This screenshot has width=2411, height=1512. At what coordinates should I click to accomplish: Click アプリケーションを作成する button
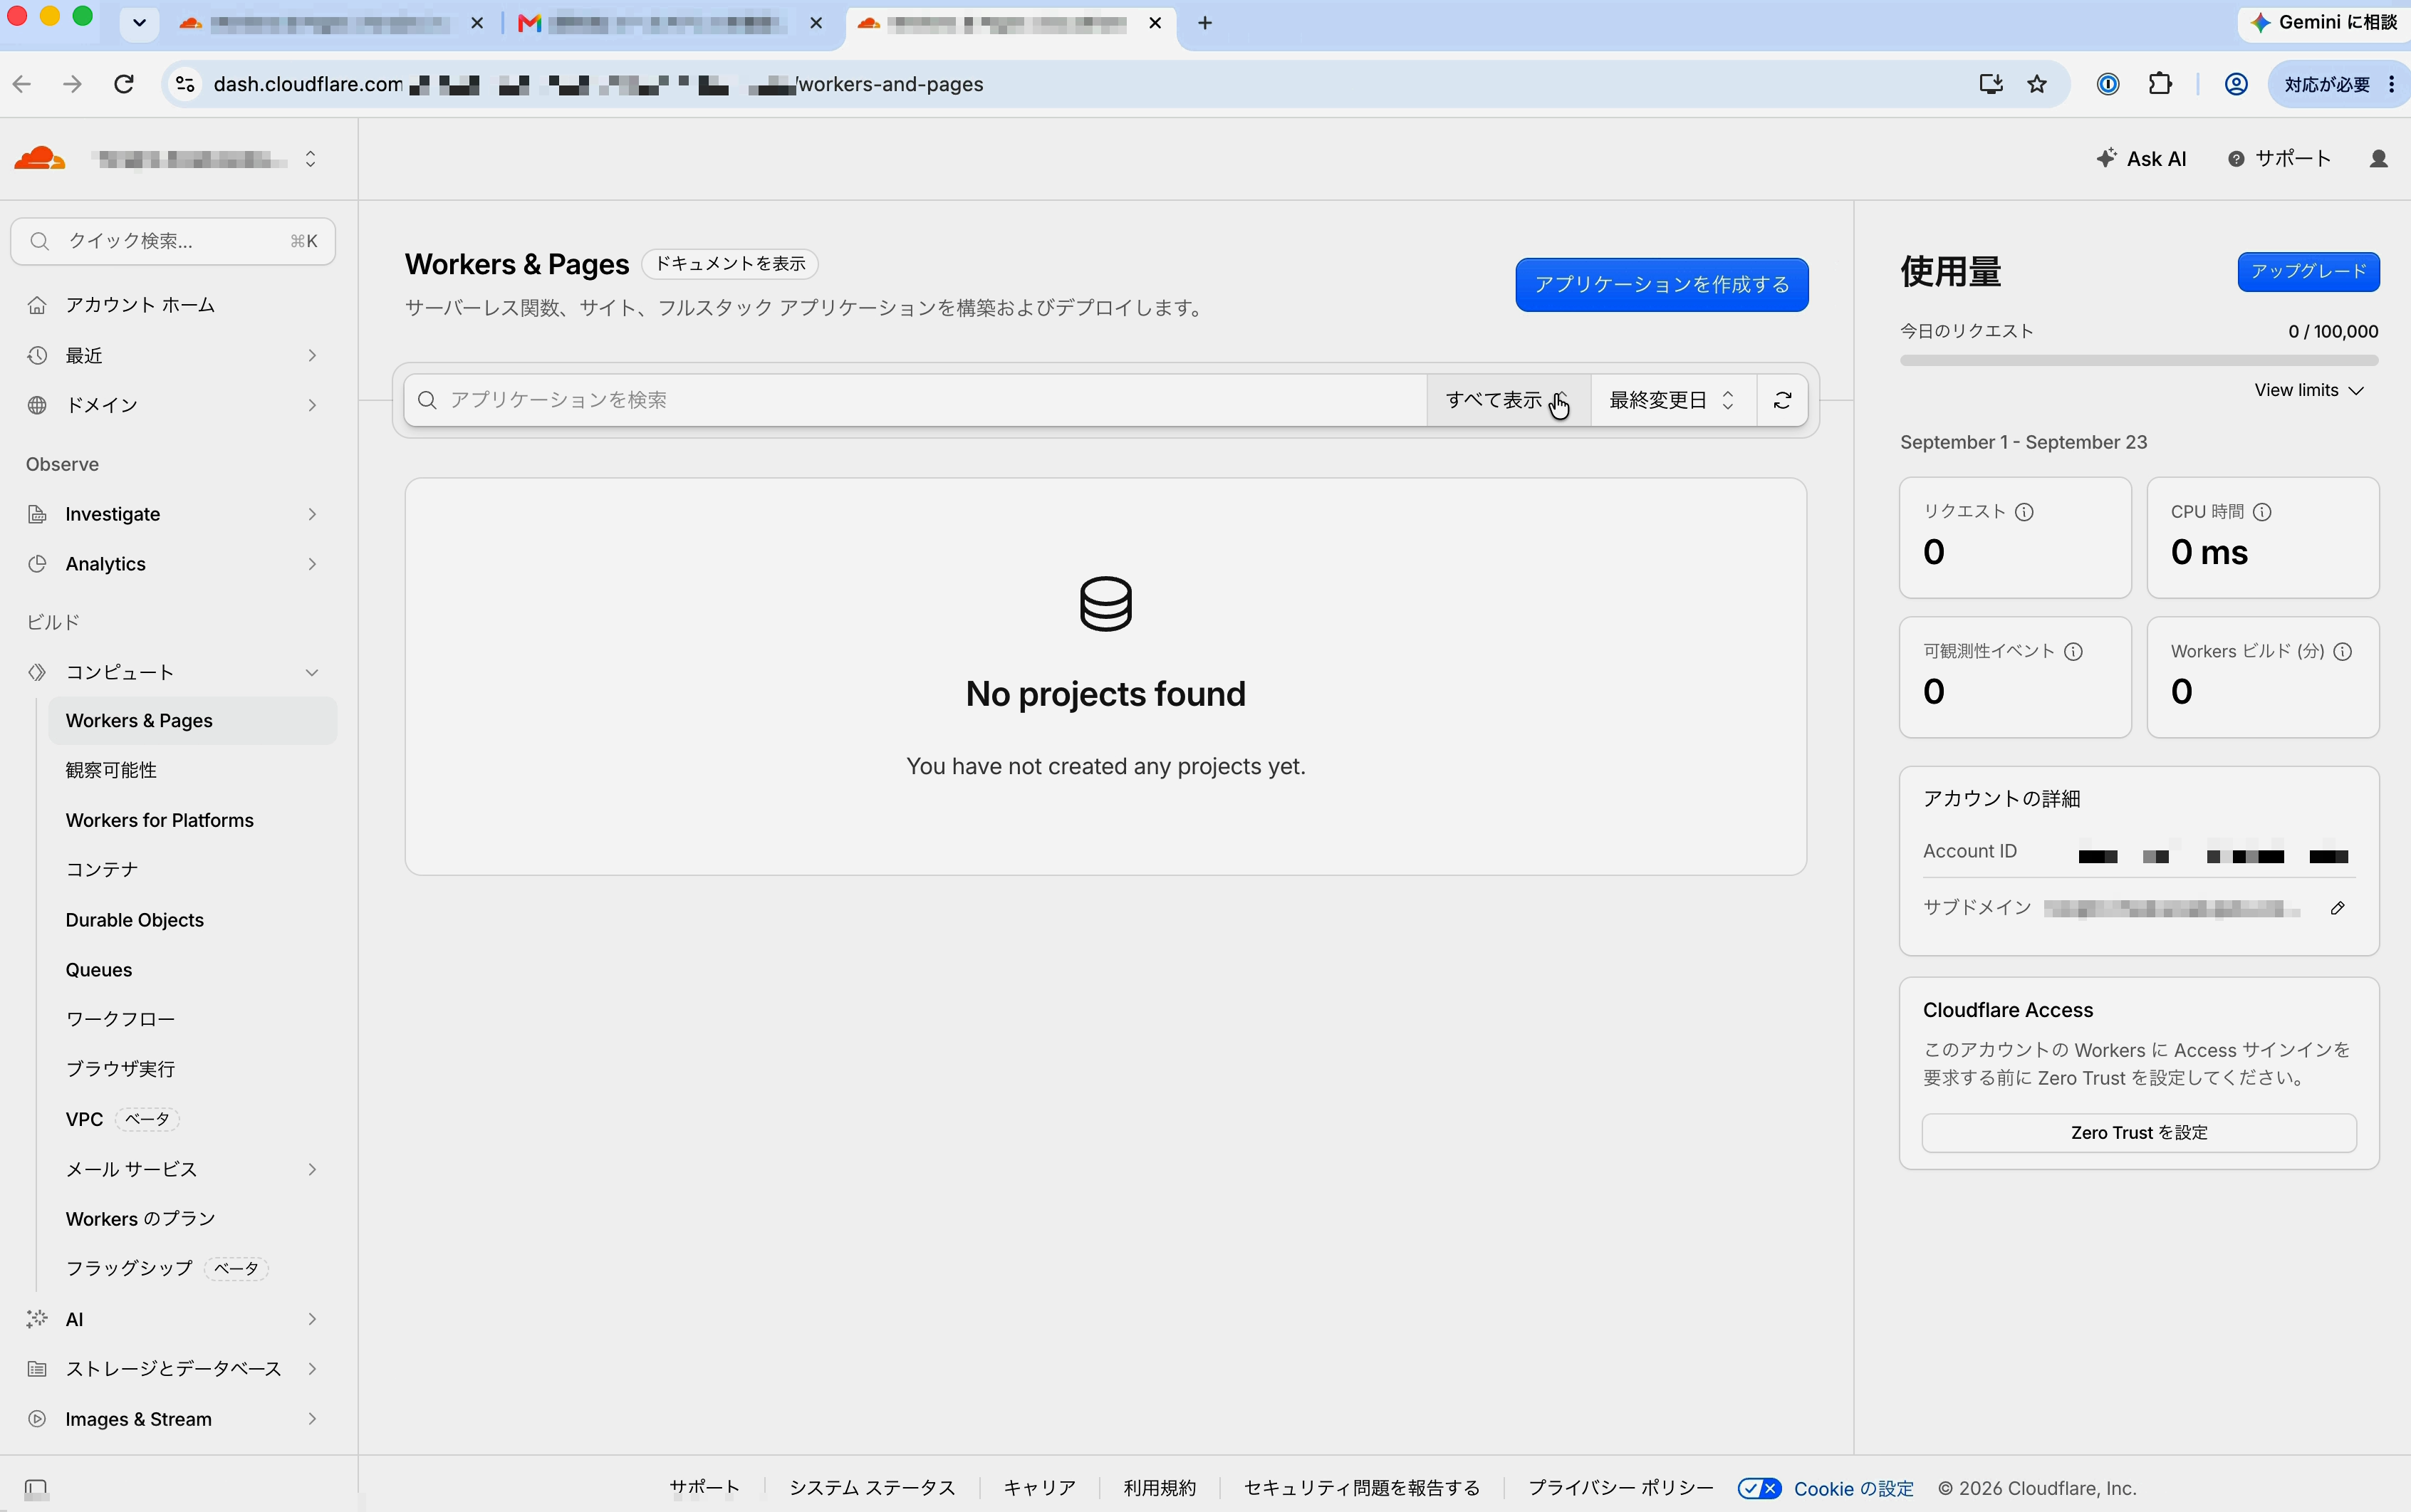(1661, 285)
